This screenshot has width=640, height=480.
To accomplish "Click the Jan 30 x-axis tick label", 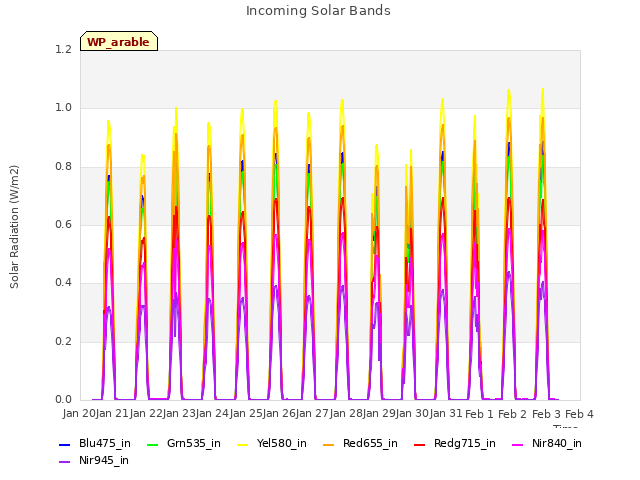I will (x=413, y=414).
